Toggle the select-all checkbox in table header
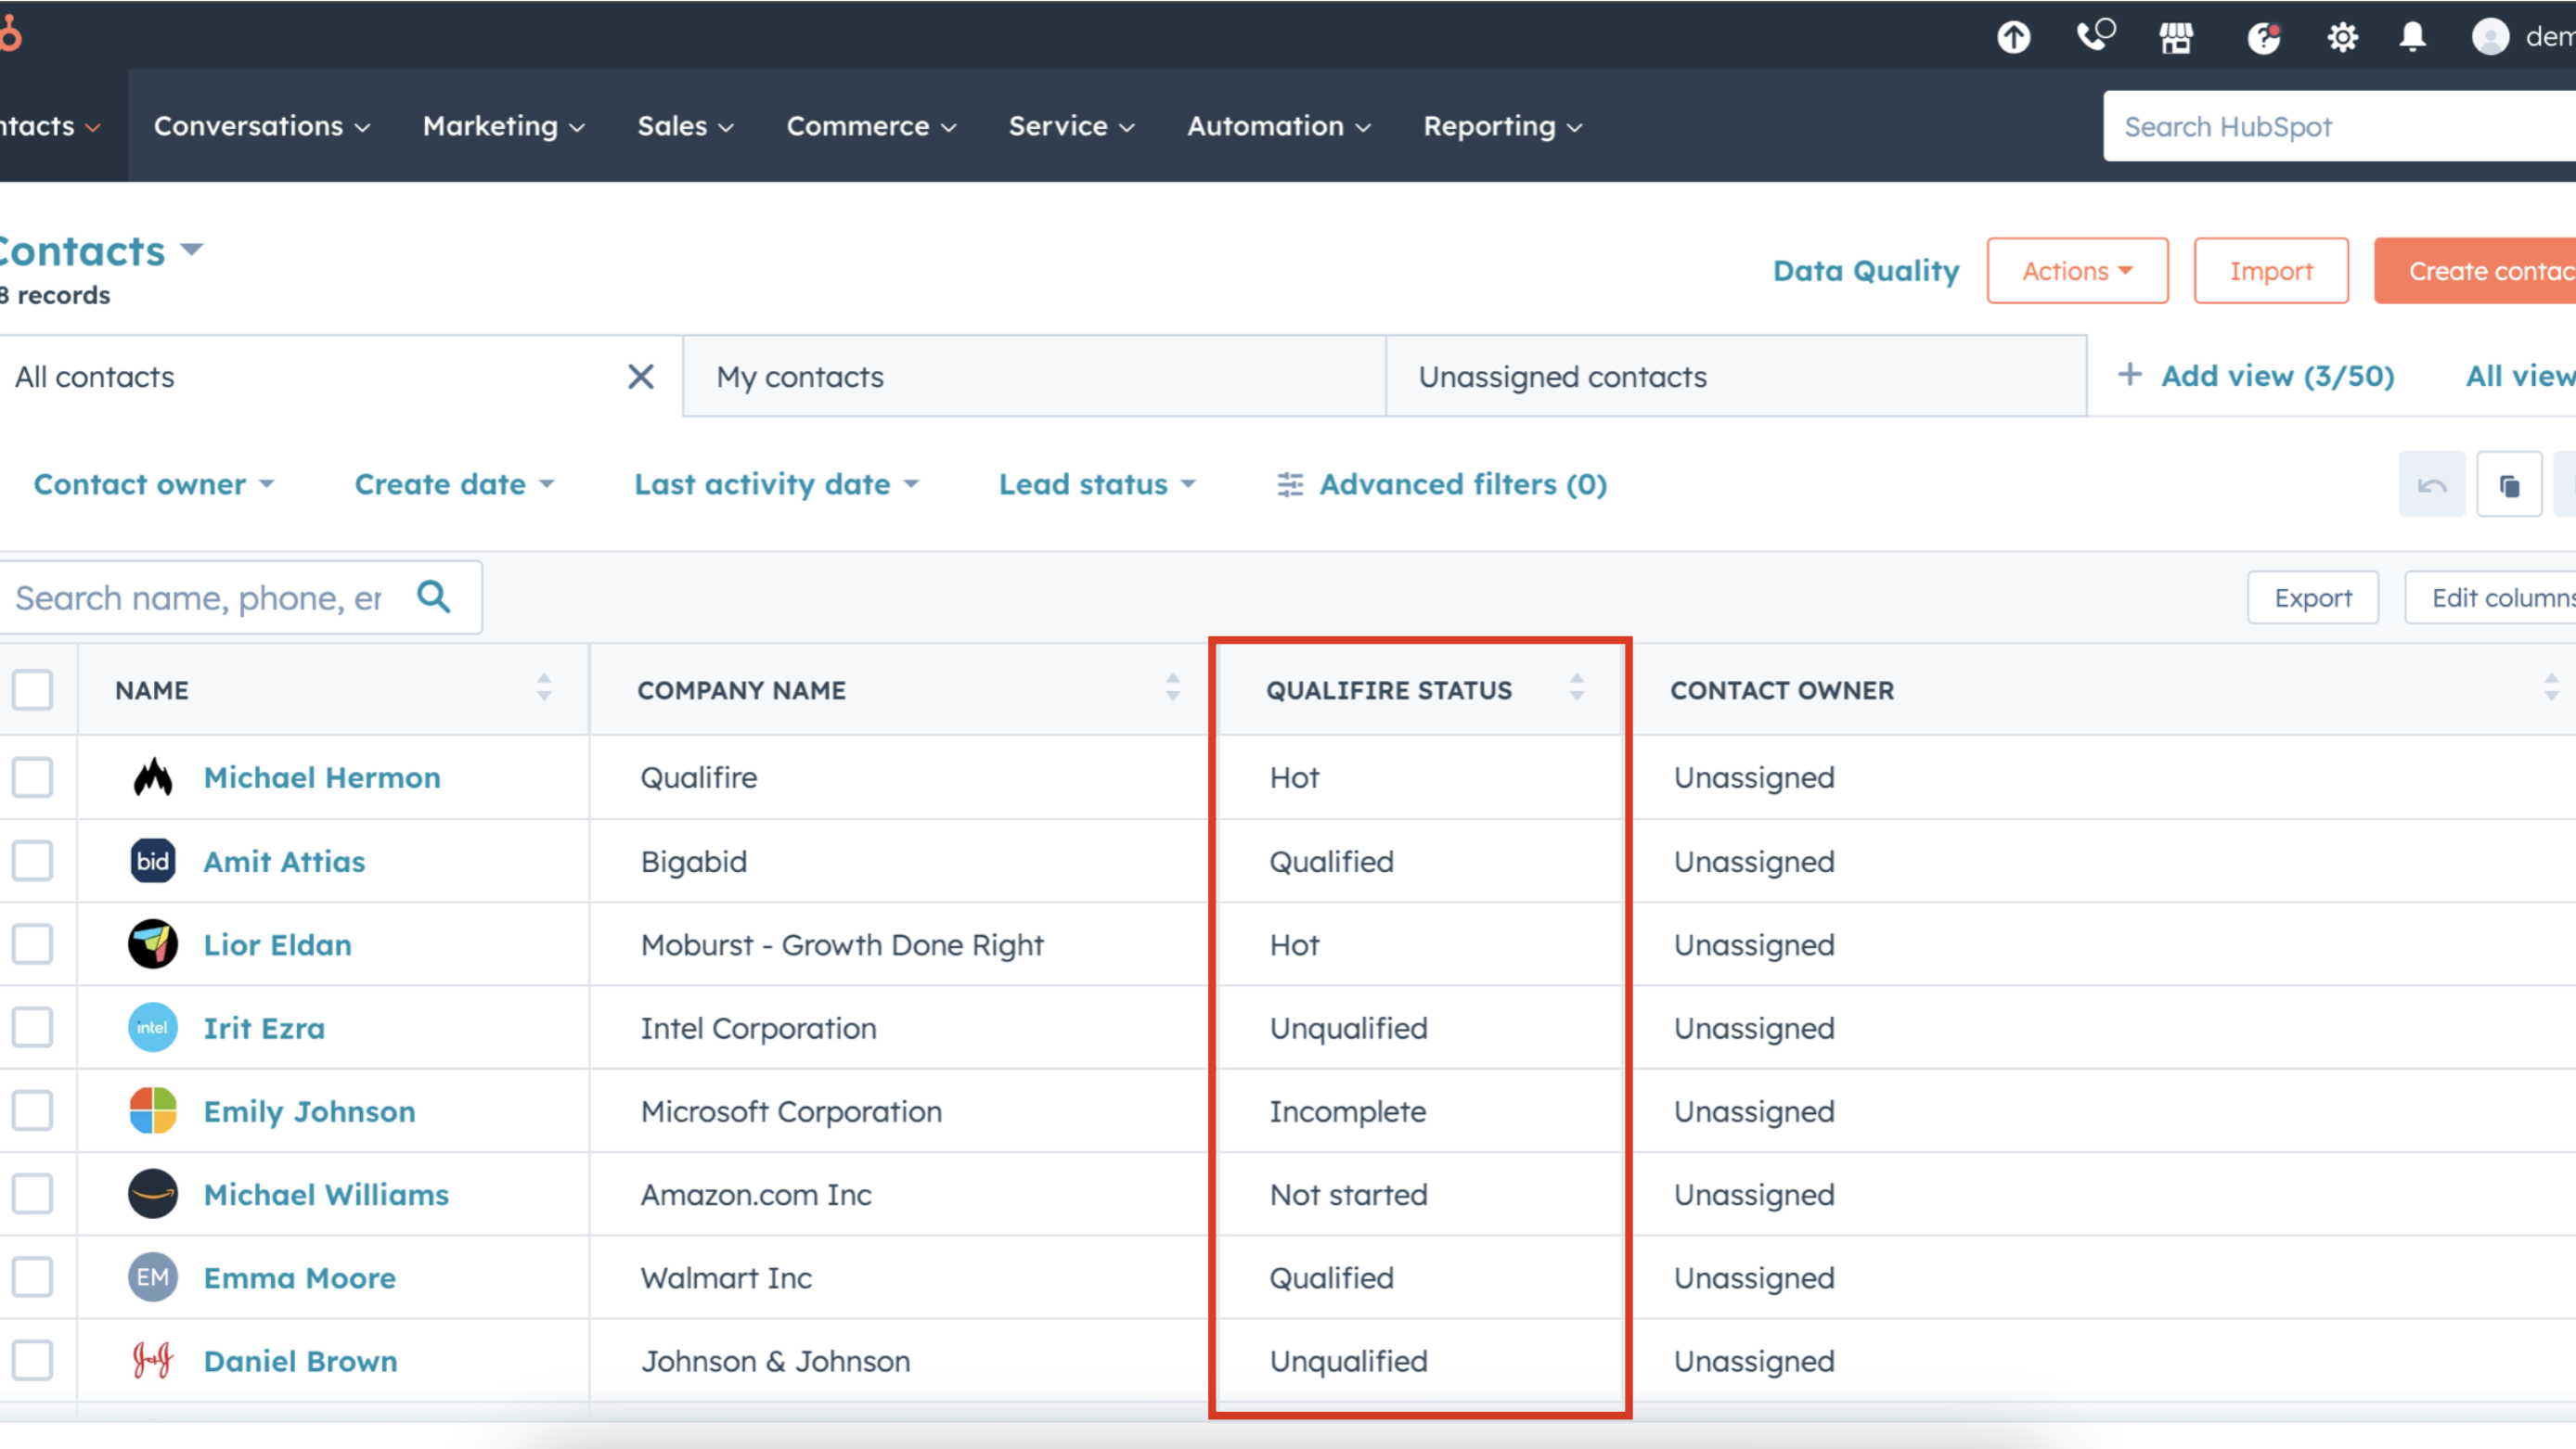This screenshot has height=1449, width=2576. coord(33,690)
